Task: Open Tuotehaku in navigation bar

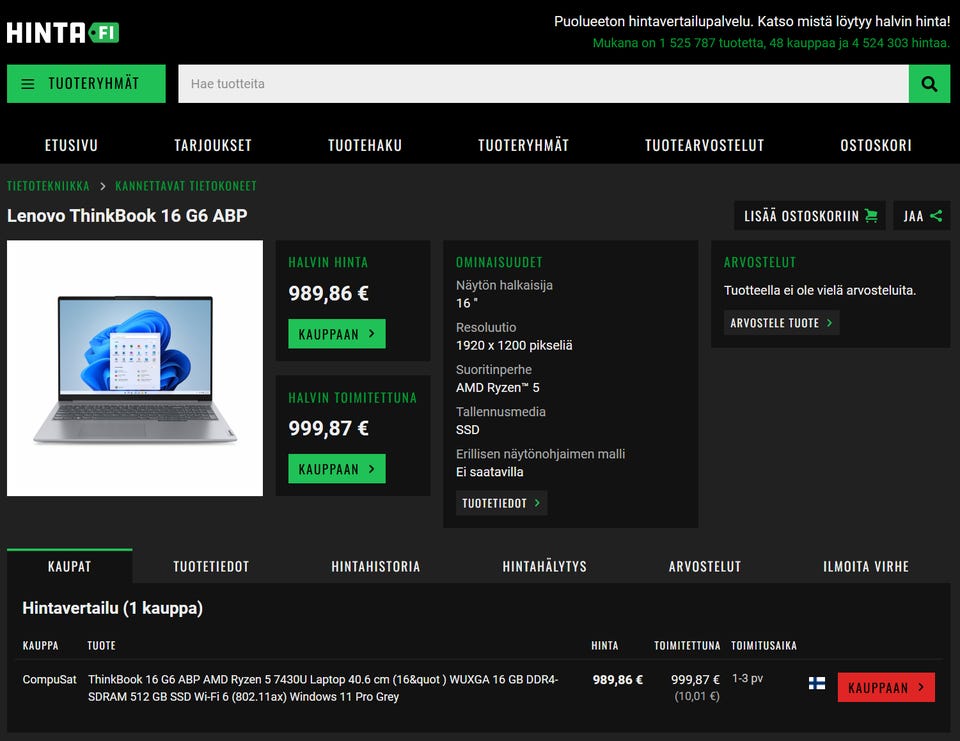Action: (365, 145)
